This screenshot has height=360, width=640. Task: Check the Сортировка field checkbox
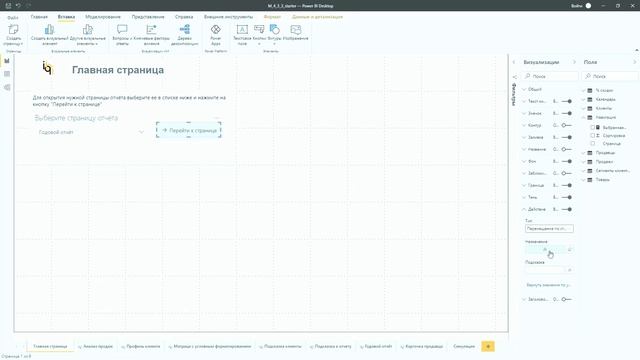pos(593,136)
